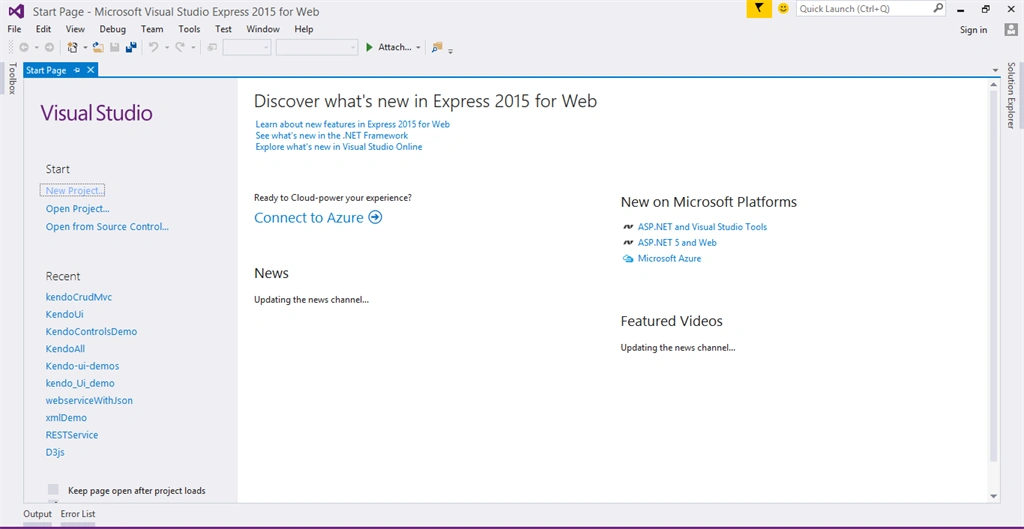1024x529 pixels.
Task: Toggle Keep page open after project loads
Action: (x=54, y=490)
